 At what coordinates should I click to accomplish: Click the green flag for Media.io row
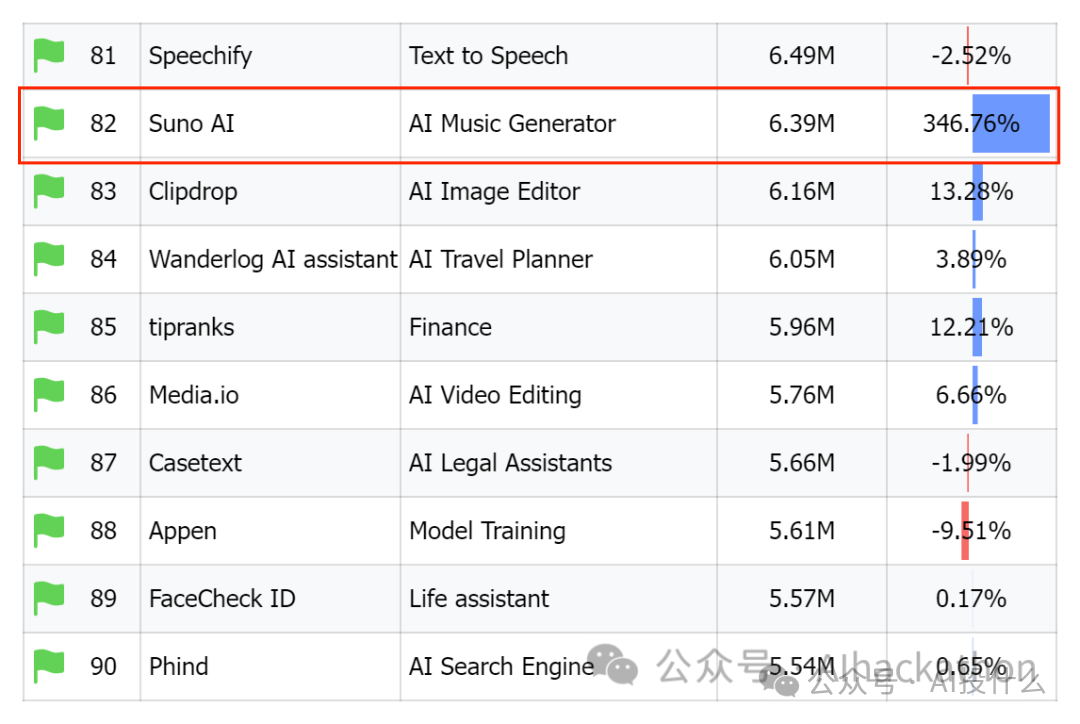pos(49,395)
